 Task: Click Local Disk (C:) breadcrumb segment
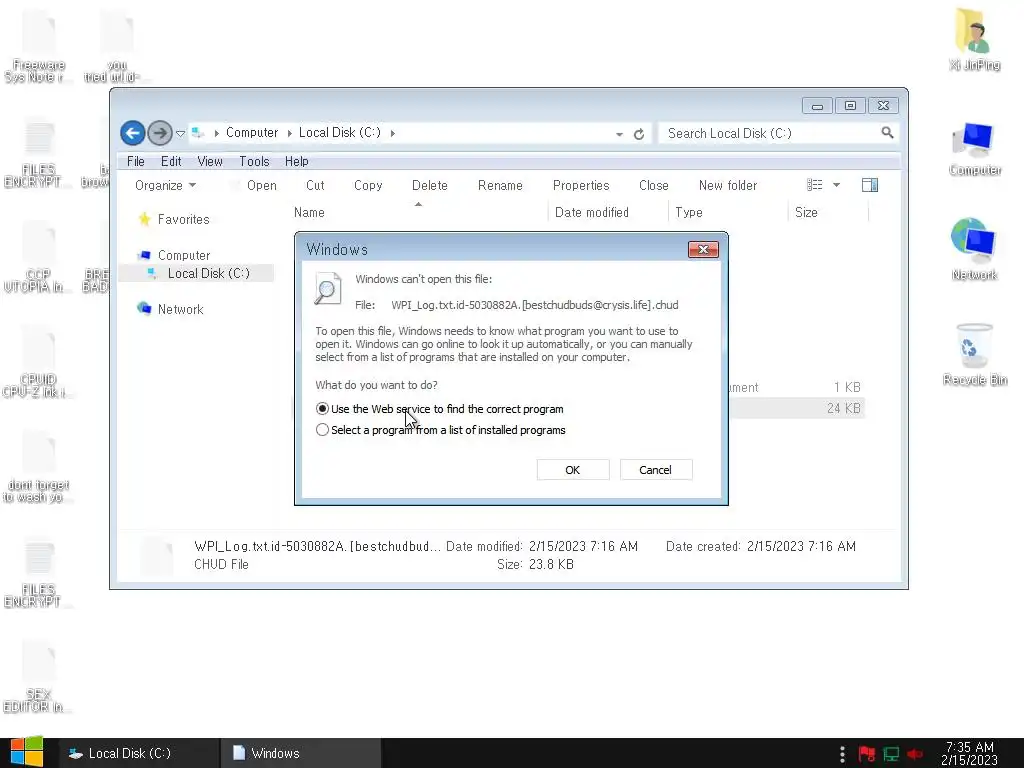coord(340,133)
